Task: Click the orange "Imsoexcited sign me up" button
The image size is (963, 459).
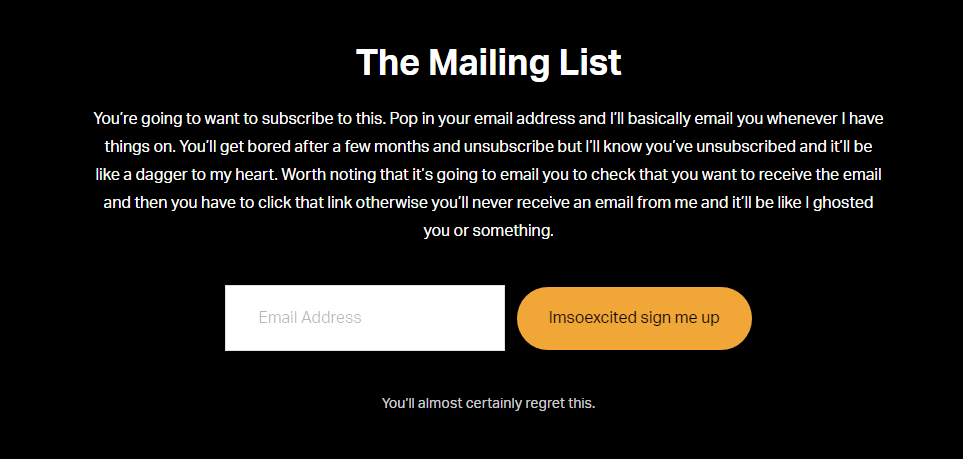Action: 634,318
